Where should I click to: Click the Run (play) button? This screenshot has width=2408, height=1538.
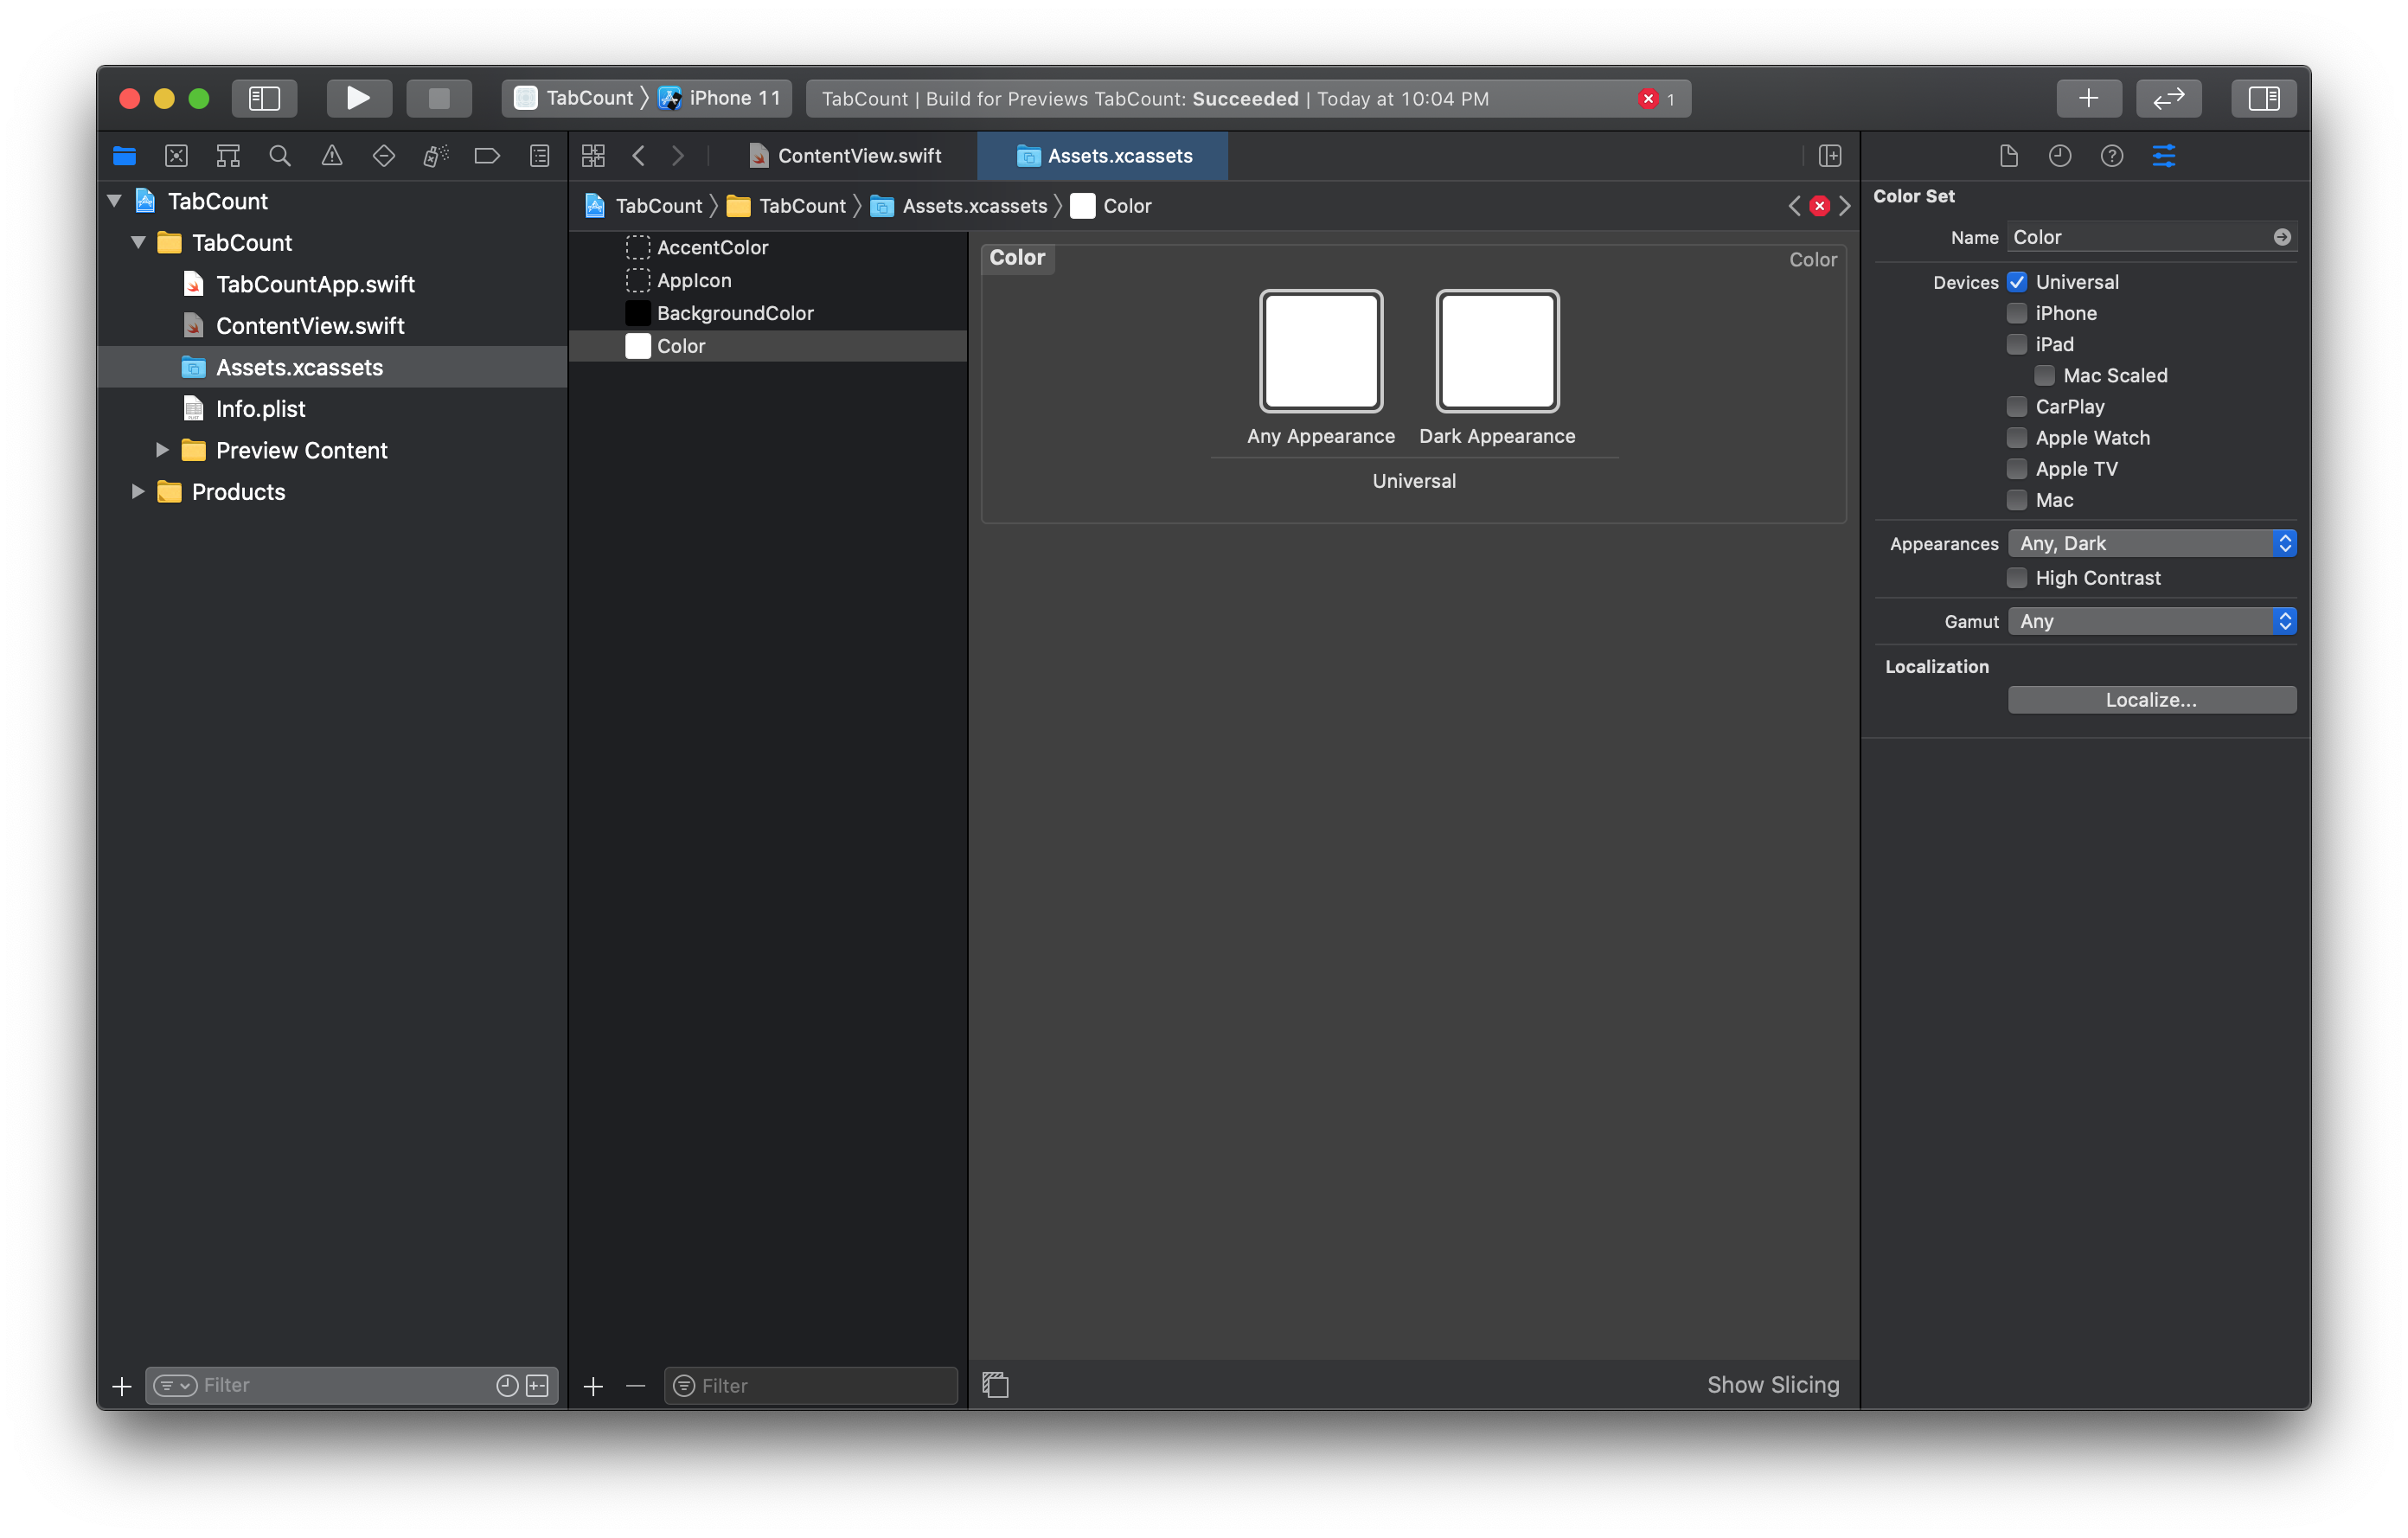[x=358, y=98]
